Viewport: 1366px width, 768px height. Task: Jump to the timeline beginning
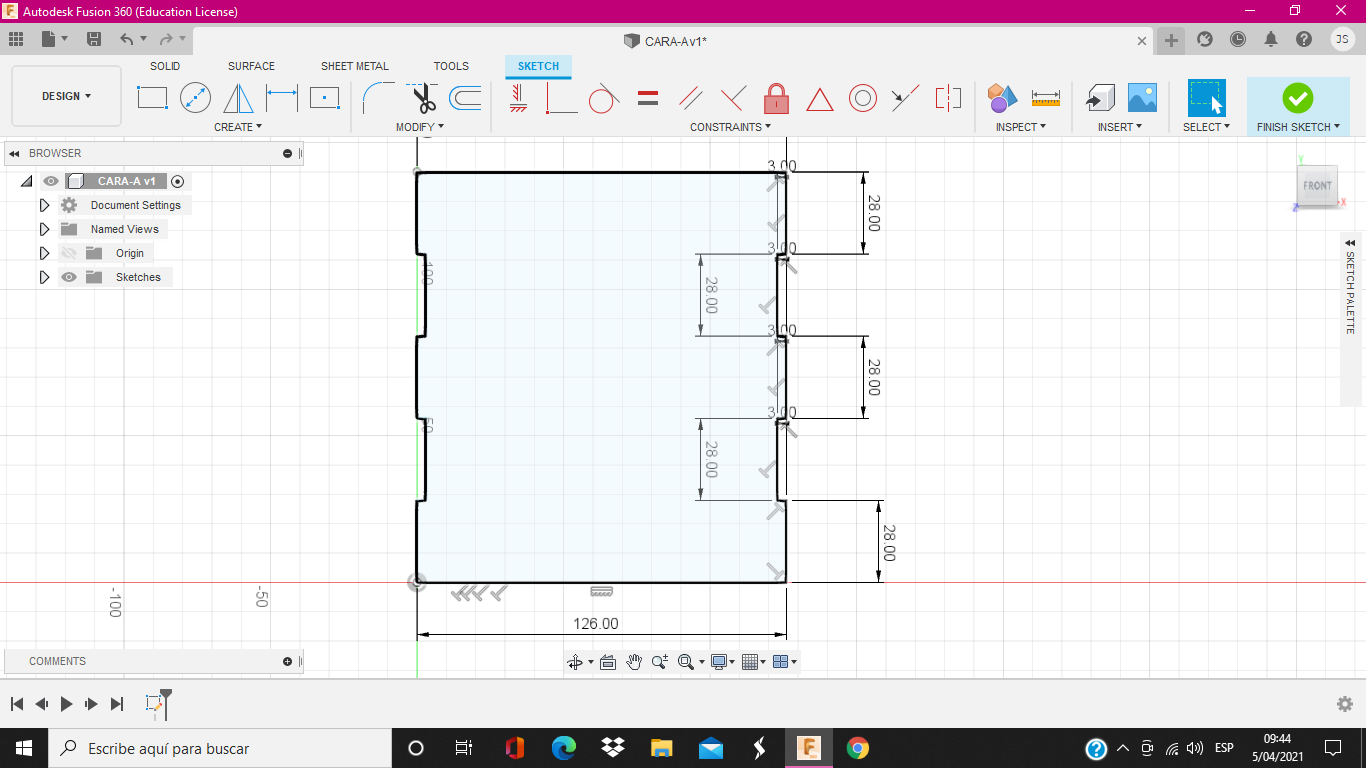pos(16,704)
